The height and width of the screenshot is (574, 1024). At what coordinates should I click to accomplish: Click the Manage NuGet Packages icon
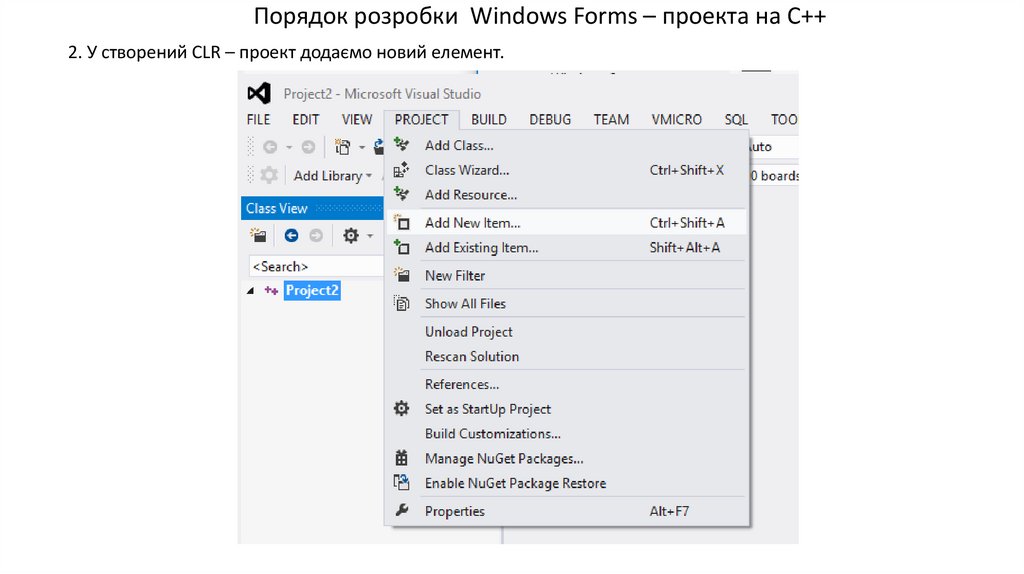coord(402,458)
